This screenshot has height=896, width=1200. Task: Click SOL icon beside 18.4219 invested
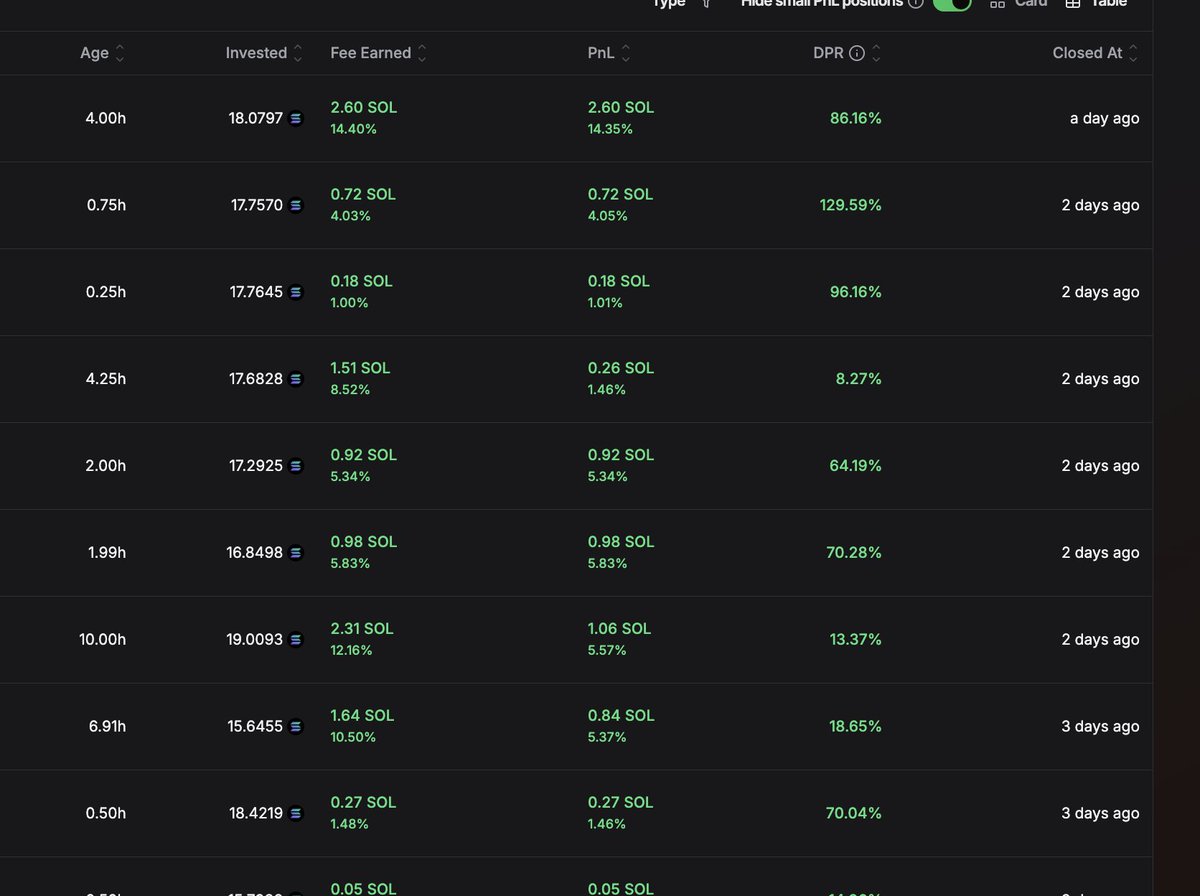click(295, 814)
